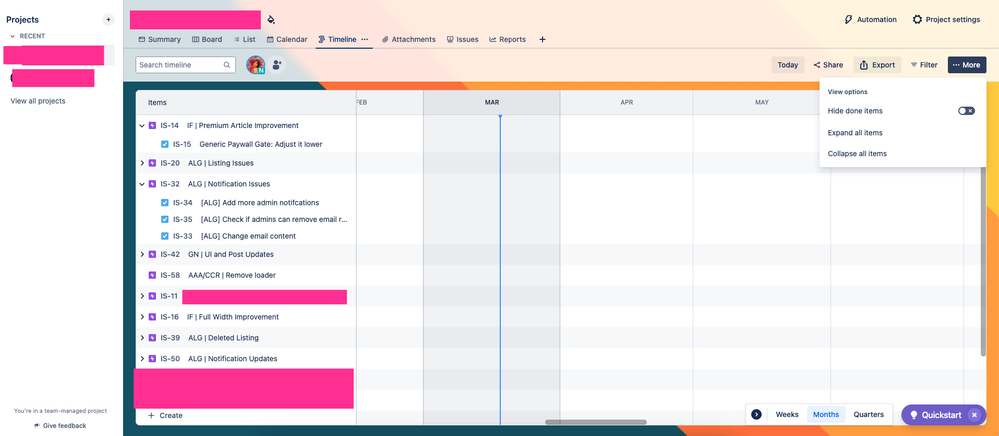Click the IS-42 epic icon

152,254
